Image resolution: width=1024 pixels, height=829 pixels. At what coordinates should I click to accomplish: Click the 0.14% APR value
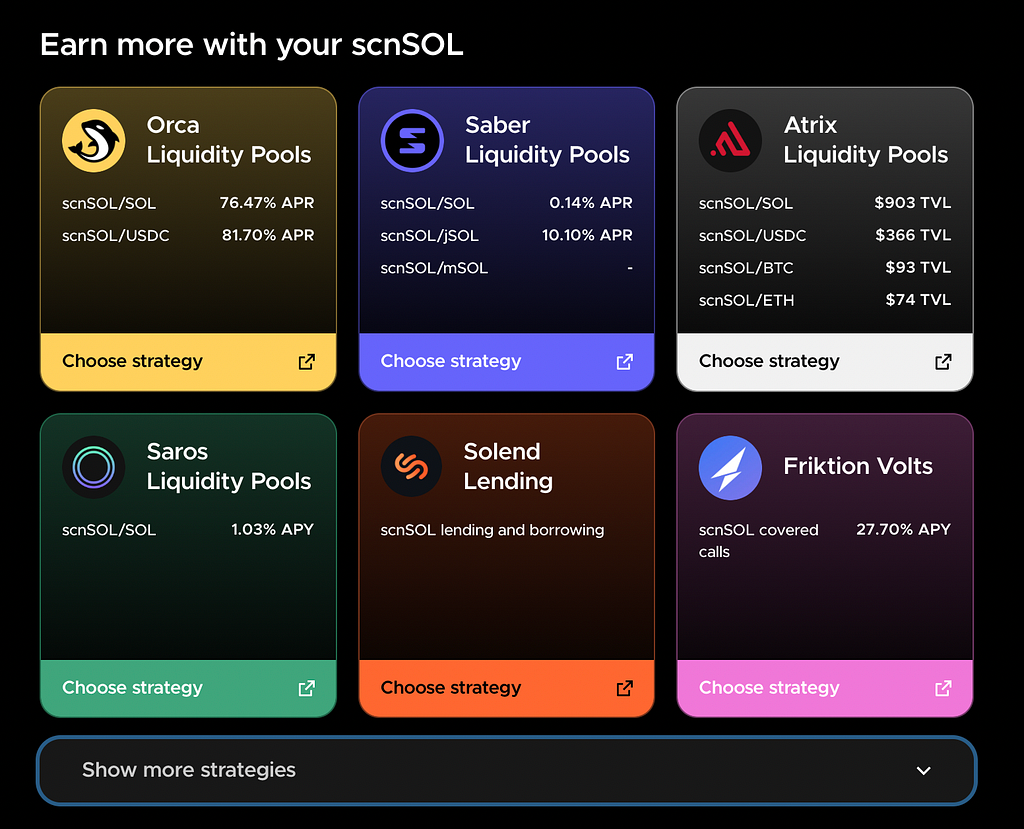click(591, 203)
